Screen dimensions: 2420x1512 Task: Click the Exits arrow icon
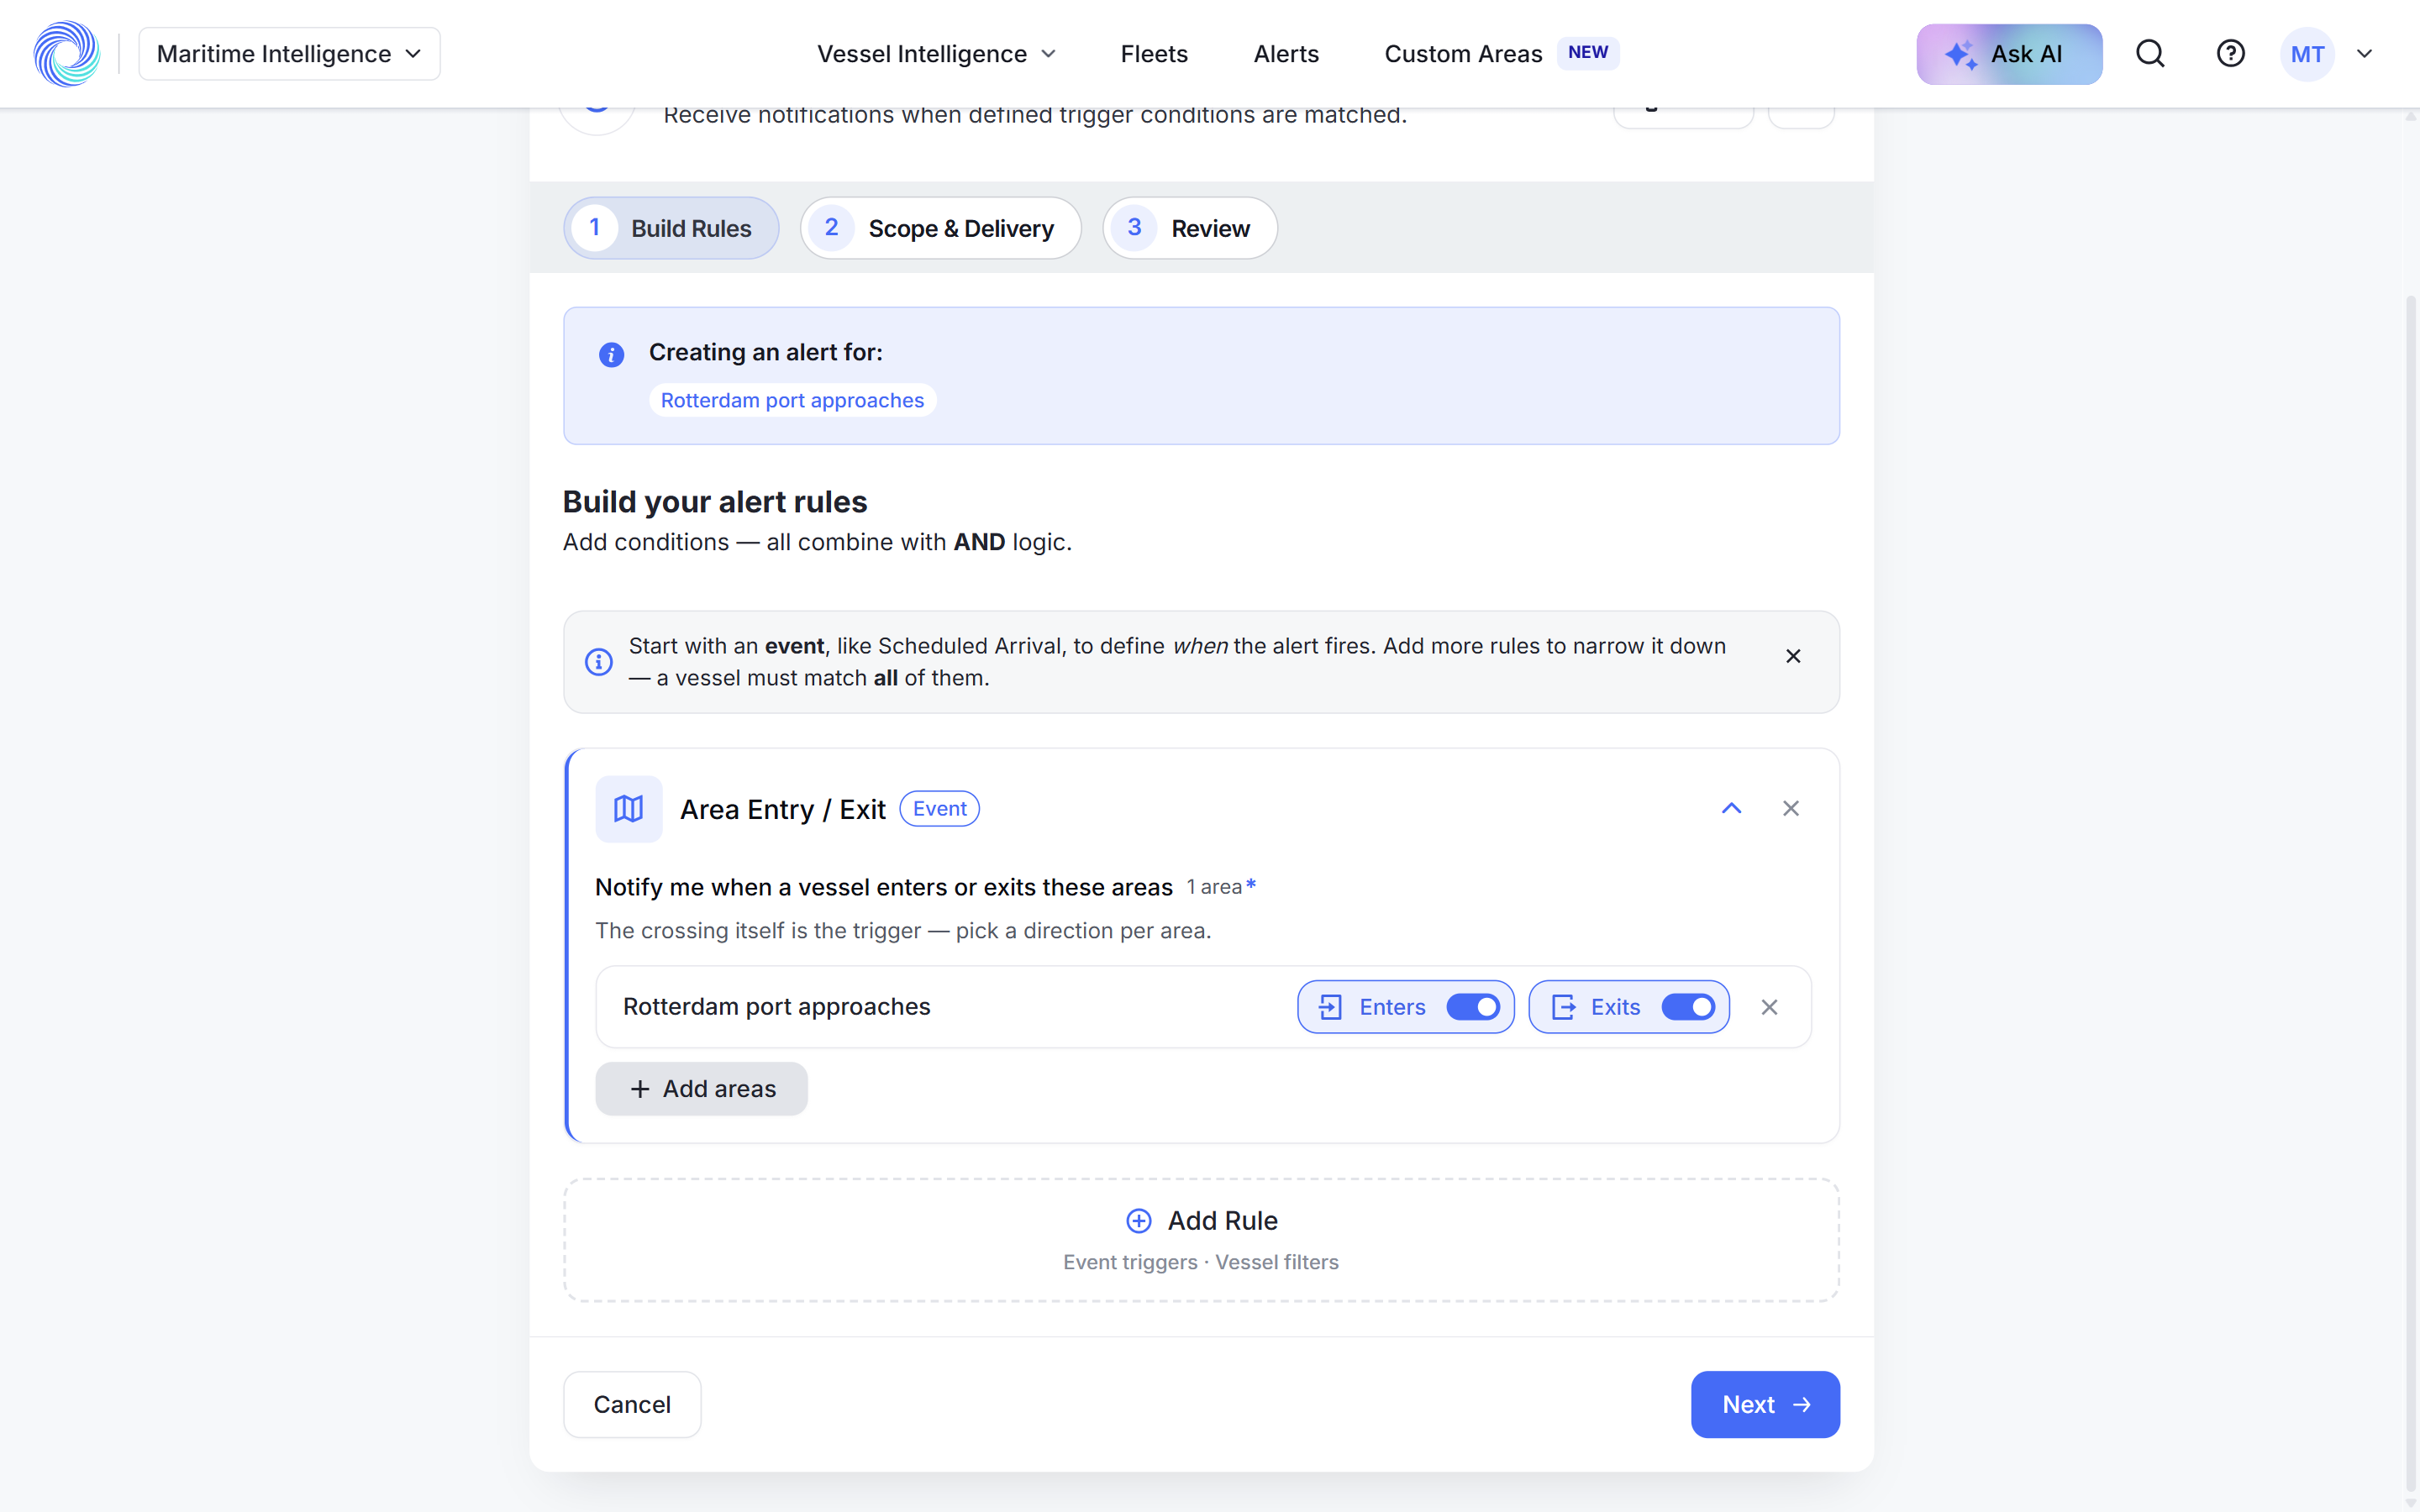click(1563, 1007)
